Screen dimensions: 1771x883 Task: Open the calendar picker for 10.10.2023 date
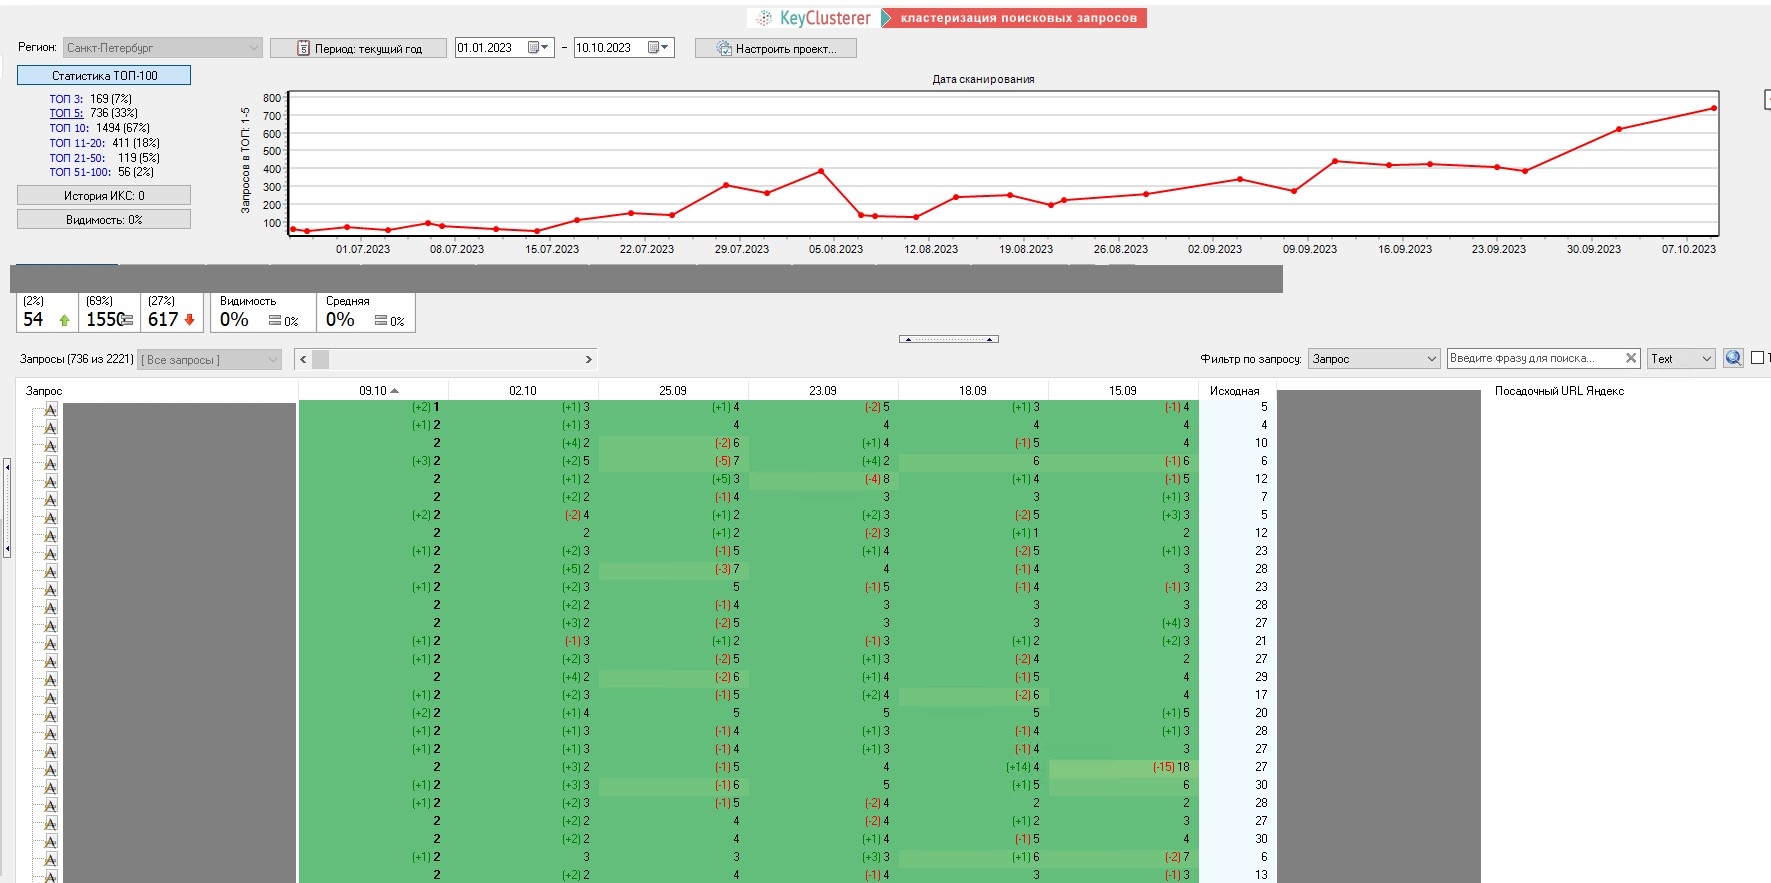click(659, 48)
